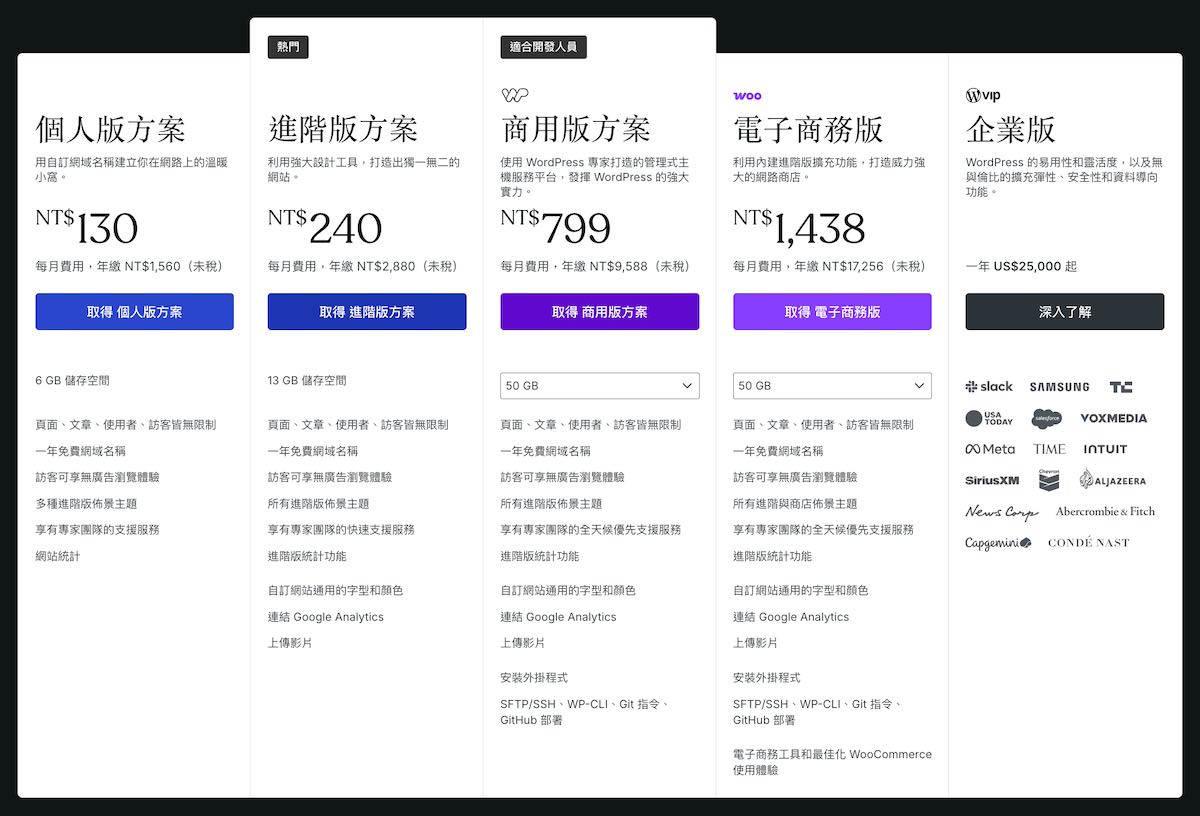Click 取得 進階版方案 button
Screen dimensions: 1200x816
pos(367,311)
